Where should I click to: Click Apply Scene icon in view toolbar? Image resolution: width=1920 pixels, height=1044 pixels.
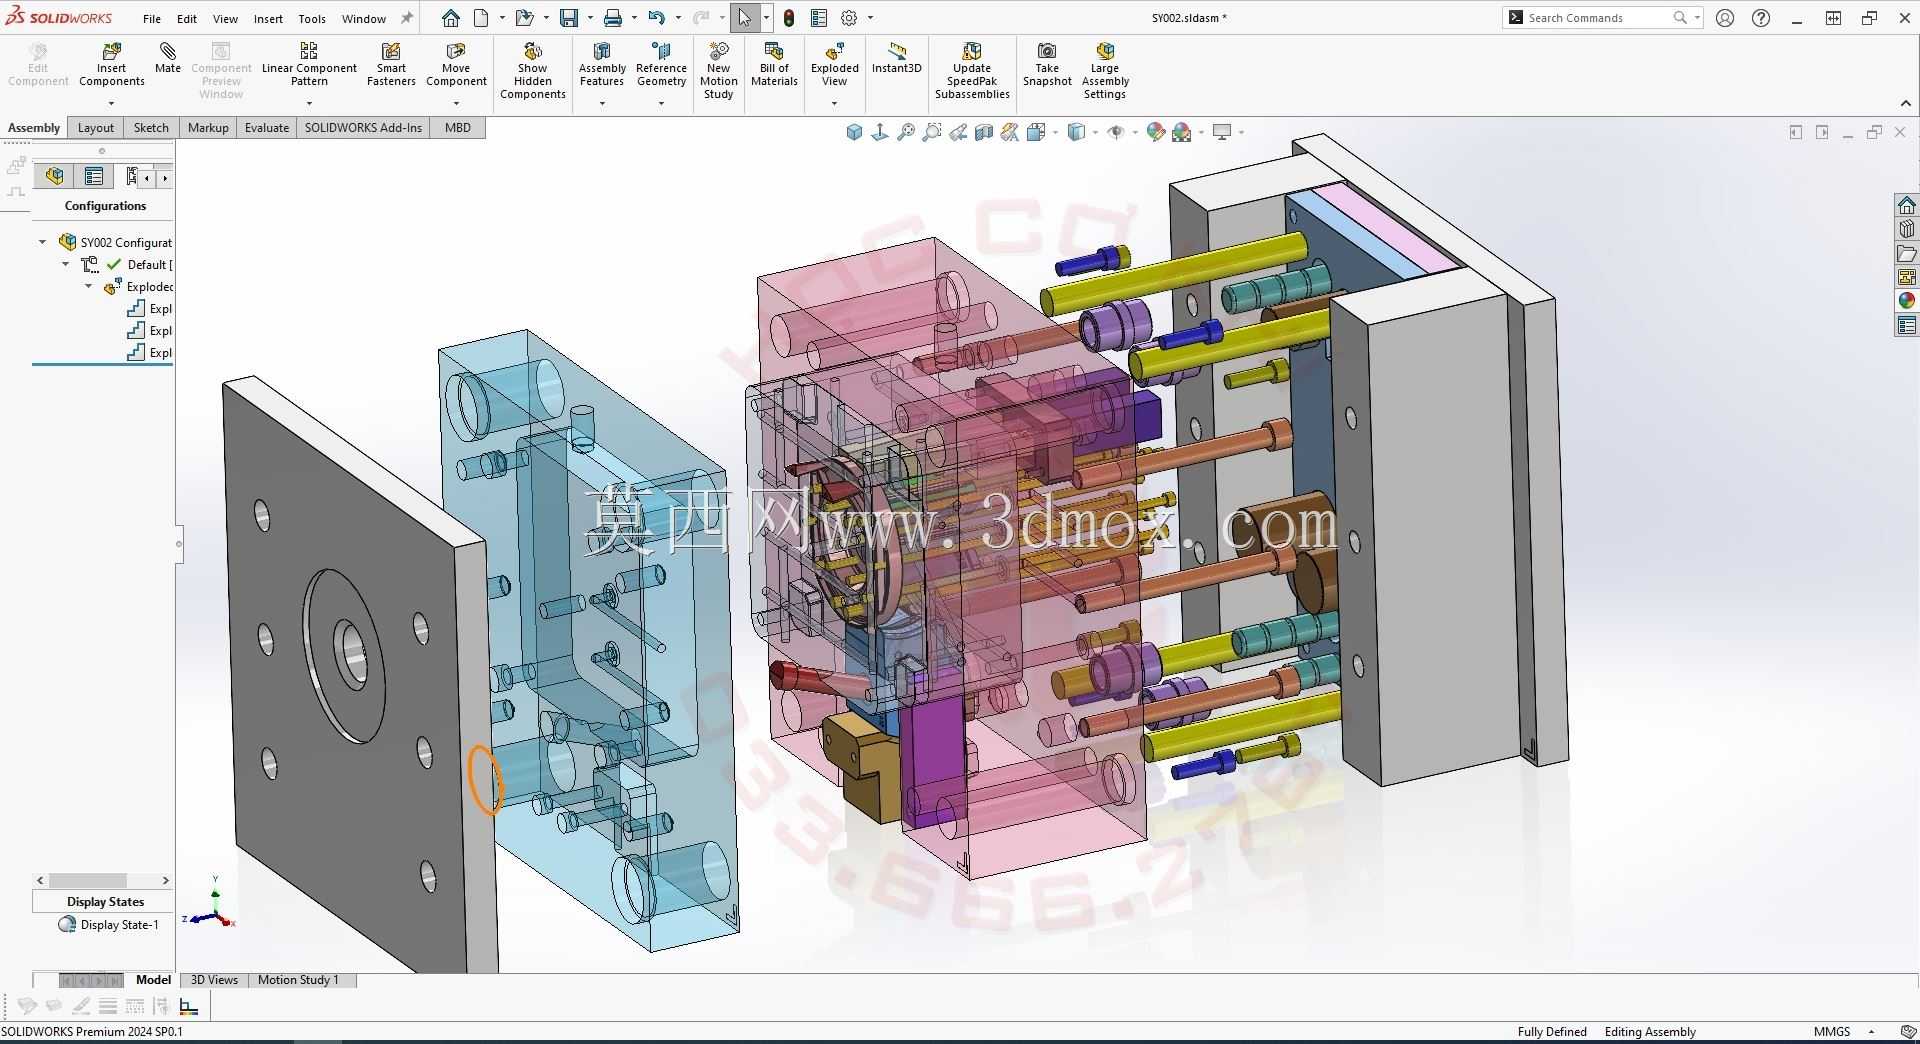[x=1182, y=132]
